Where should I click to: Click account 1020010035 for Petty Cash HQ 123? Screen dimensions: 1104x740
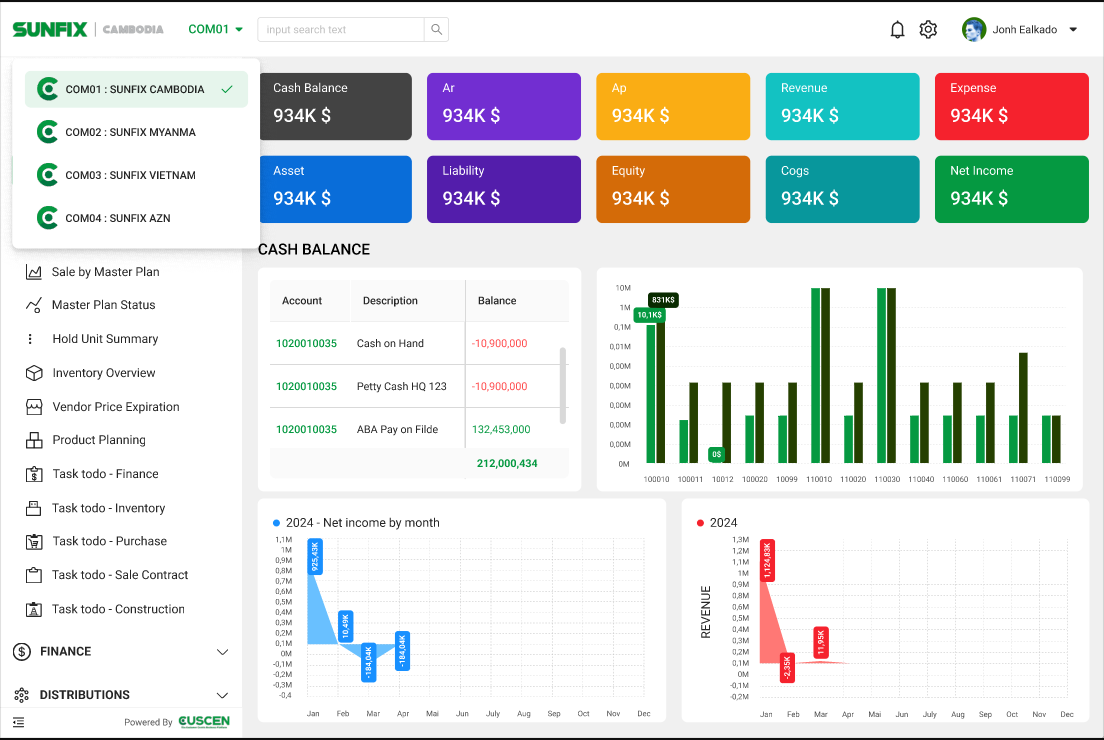click(x=306, y=387)
